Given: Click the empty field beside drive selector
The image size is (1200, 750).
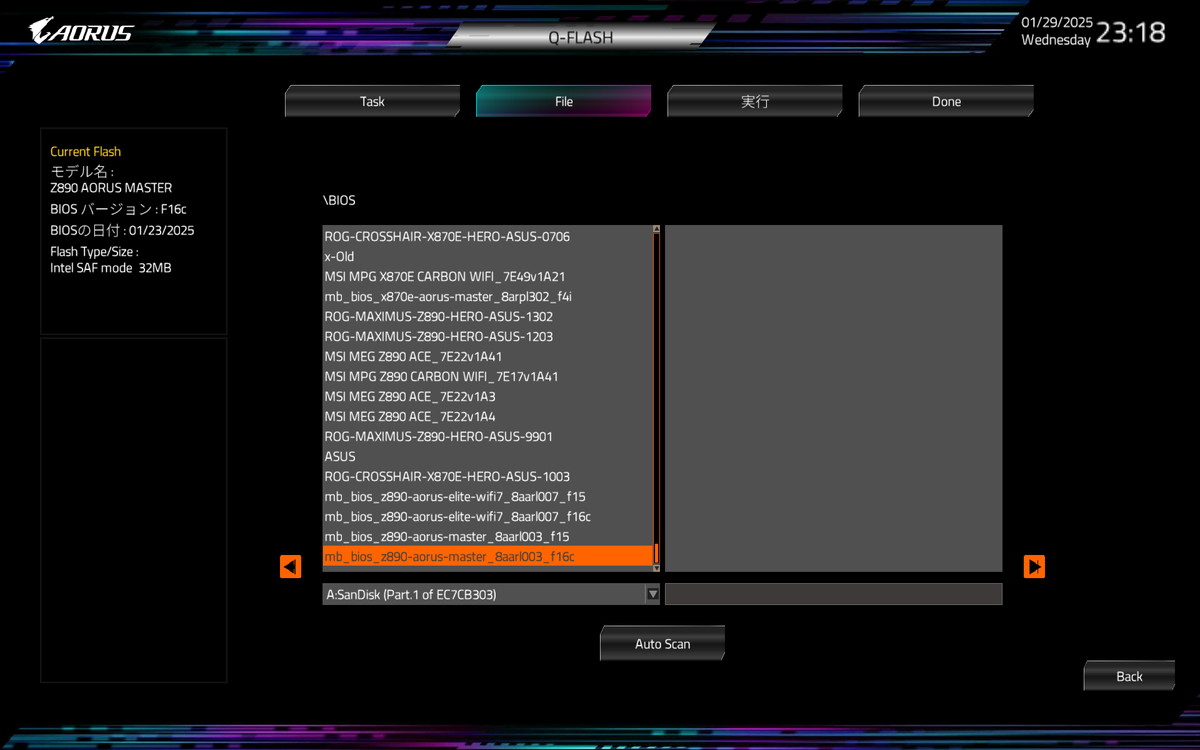Looking at the screenshot, I should 833,594.
